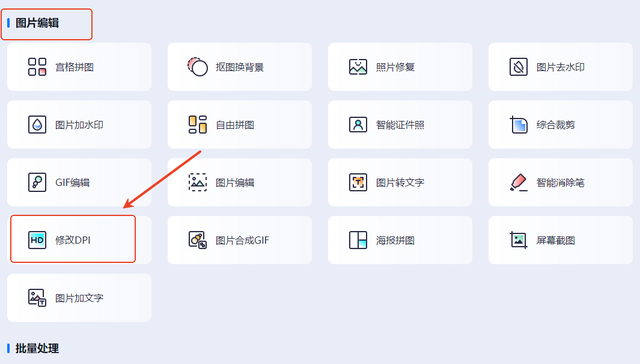Click the 智能消除笔 eraser pen icon
The height and width of the screenshot is (364, 640).
pos(518,182)
